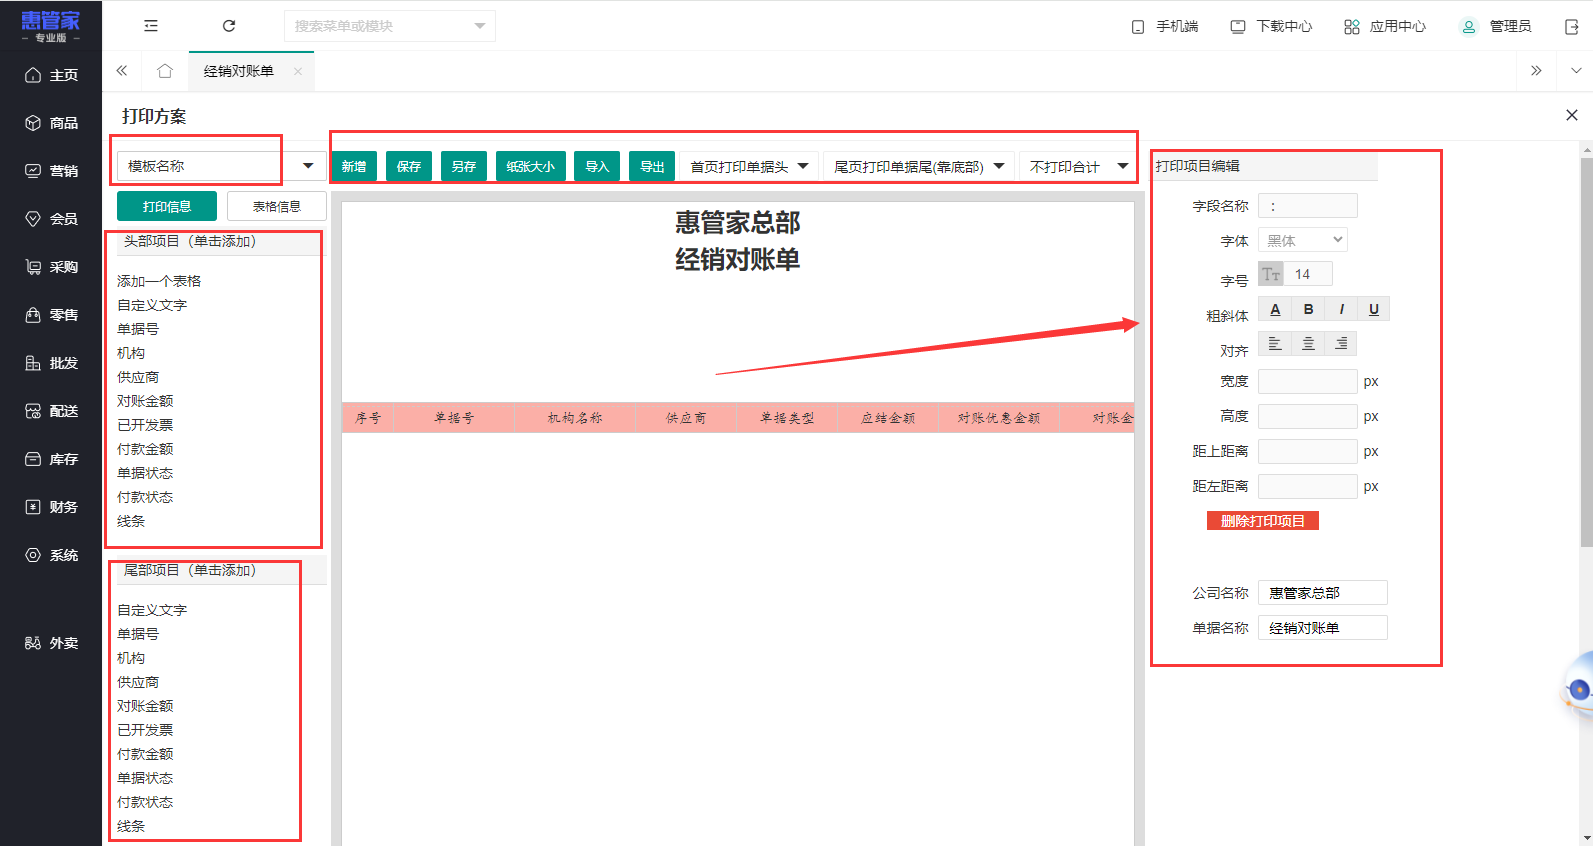Select the 打印信息 tab
The width and height of the screenshot is (1593, 846).
tap(167, 206)
